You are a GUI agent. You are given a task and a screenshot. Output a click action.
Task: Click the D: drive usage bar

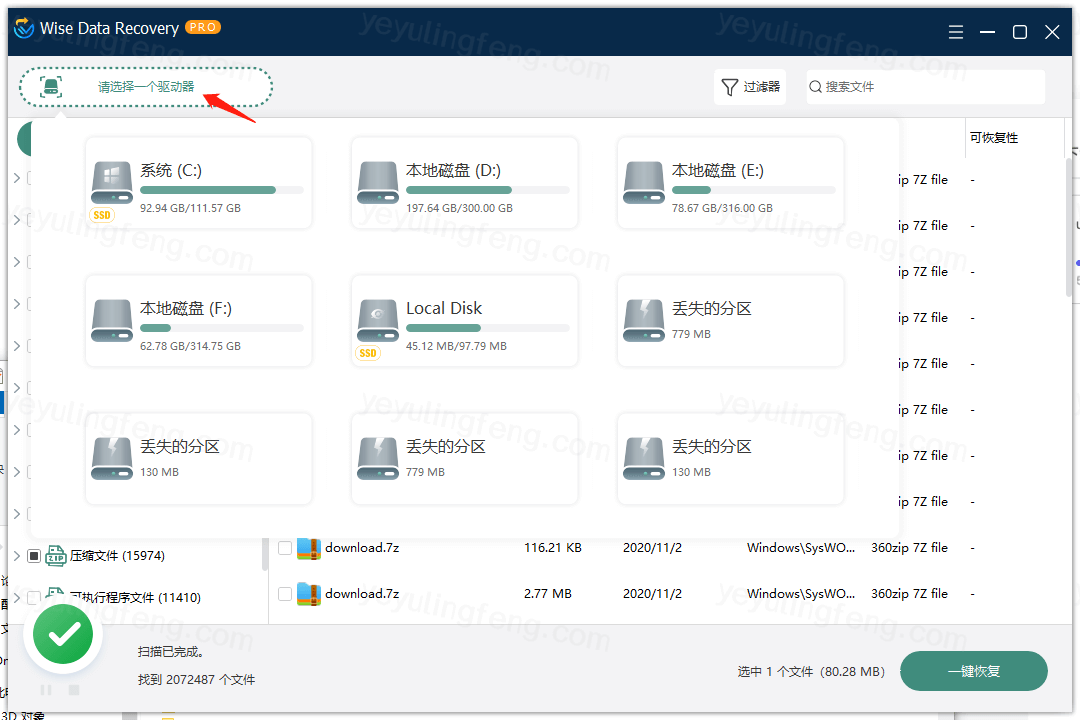tap(488, 190)
